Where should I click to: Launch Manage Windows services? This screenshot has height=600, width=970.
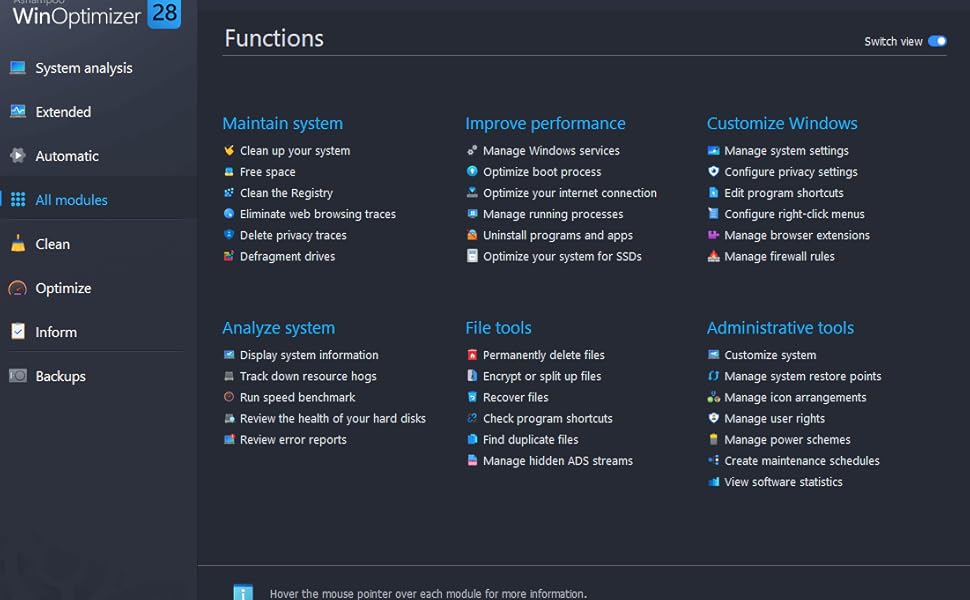coord(551,151)
